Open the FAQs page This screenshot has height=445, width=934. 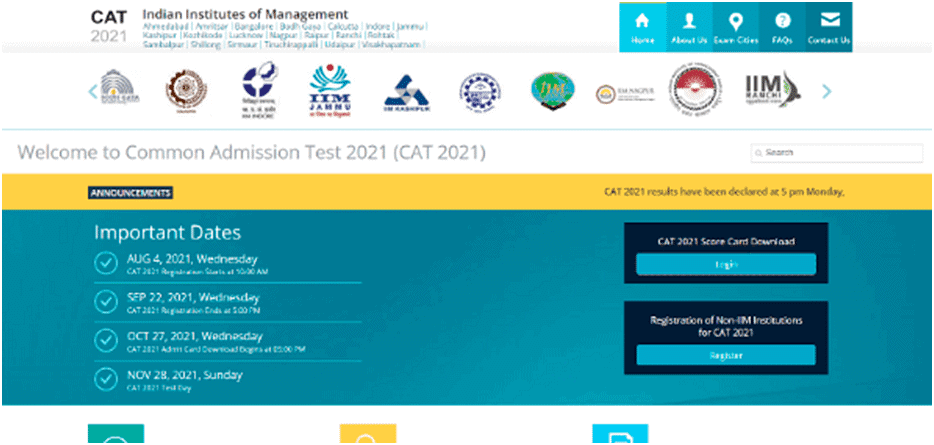tap(782, 27)
